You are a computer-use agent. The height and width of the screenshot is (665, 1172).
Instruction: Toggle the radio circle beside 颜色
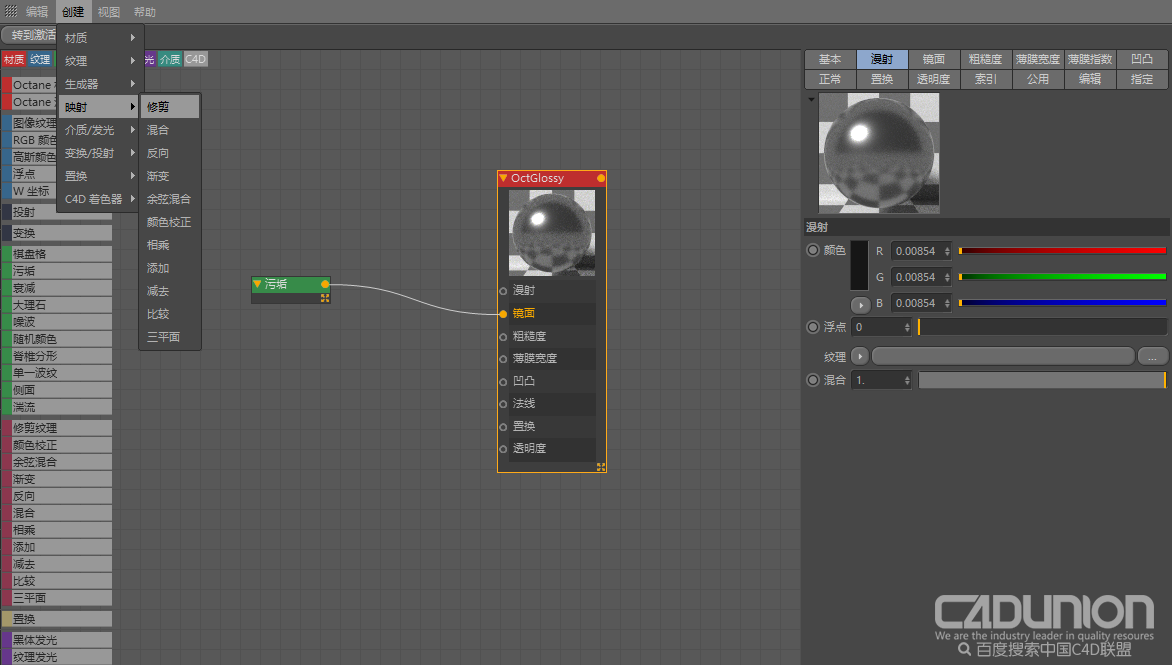tap(813, 250)
